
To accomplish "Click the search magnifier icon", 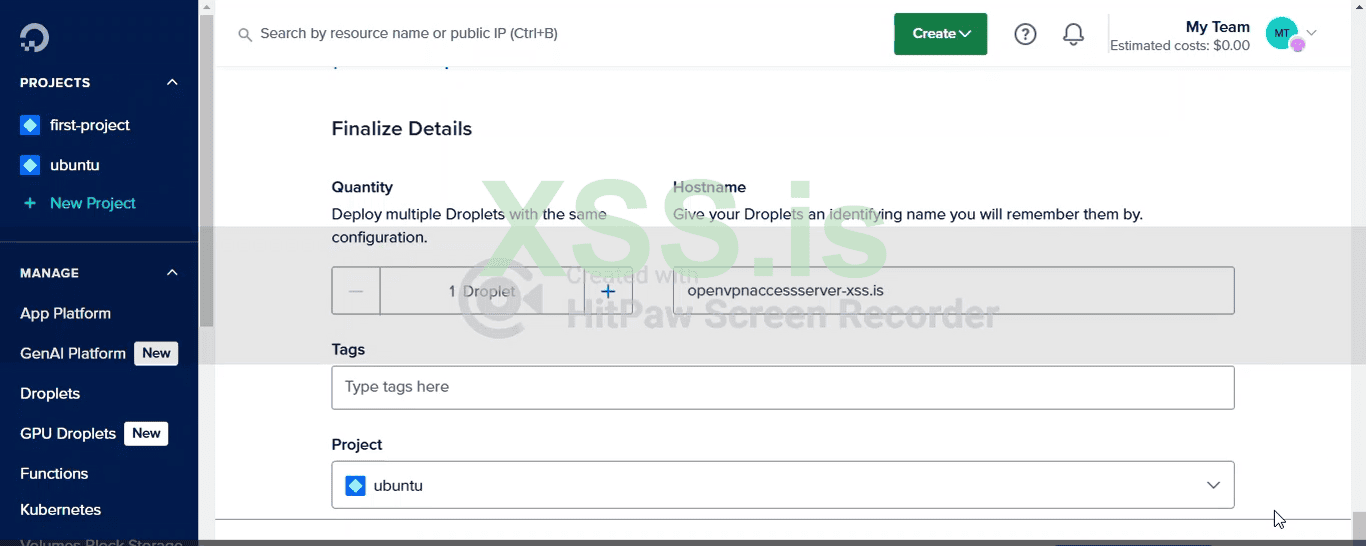I will click(x=245, y=34).
